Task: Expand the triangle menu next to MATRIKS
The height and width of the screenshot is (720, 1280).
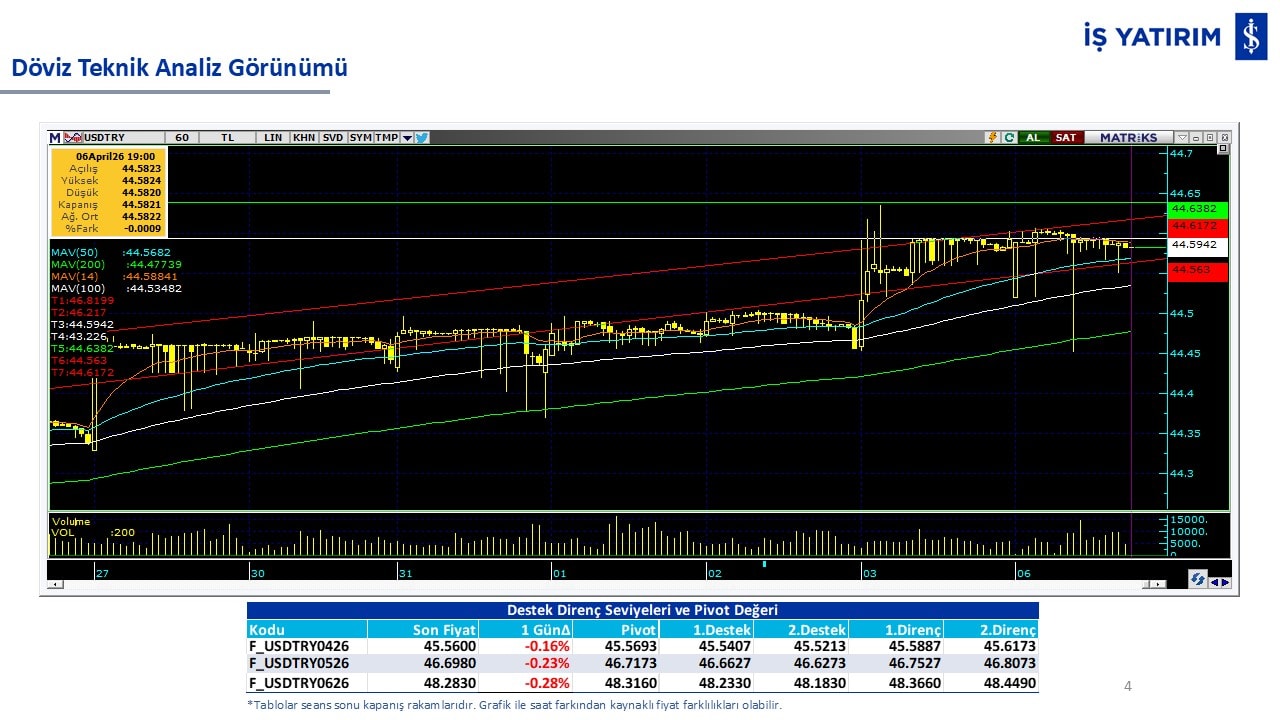Action: (x=1182, y=138)
